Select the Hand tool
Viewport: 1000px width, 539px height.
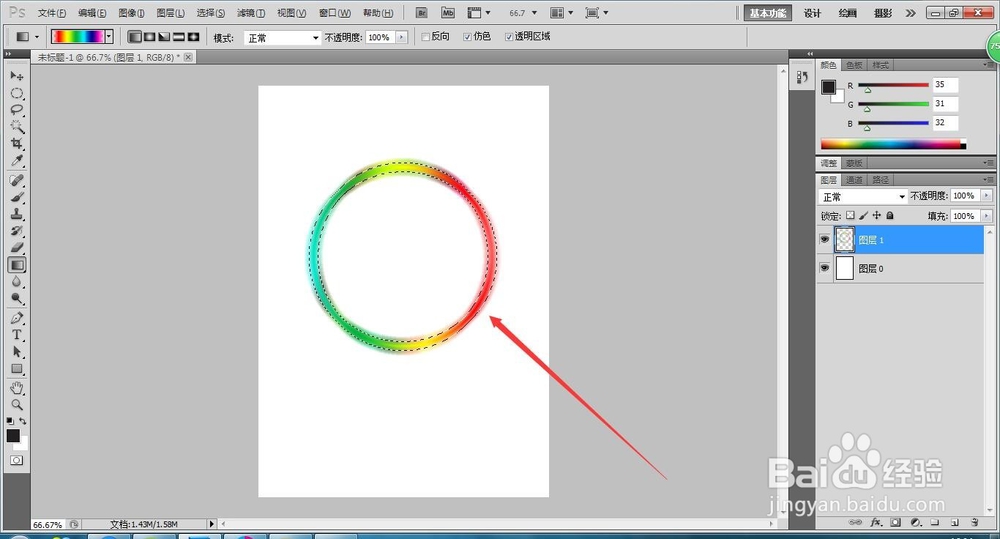pyautogui.click(x=17, y=388)
